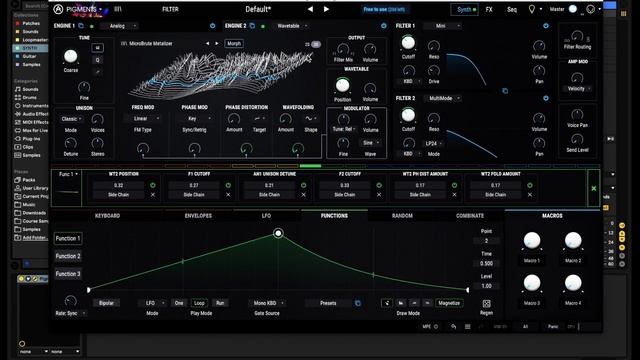Open the FX page tab

coord(489,9)
